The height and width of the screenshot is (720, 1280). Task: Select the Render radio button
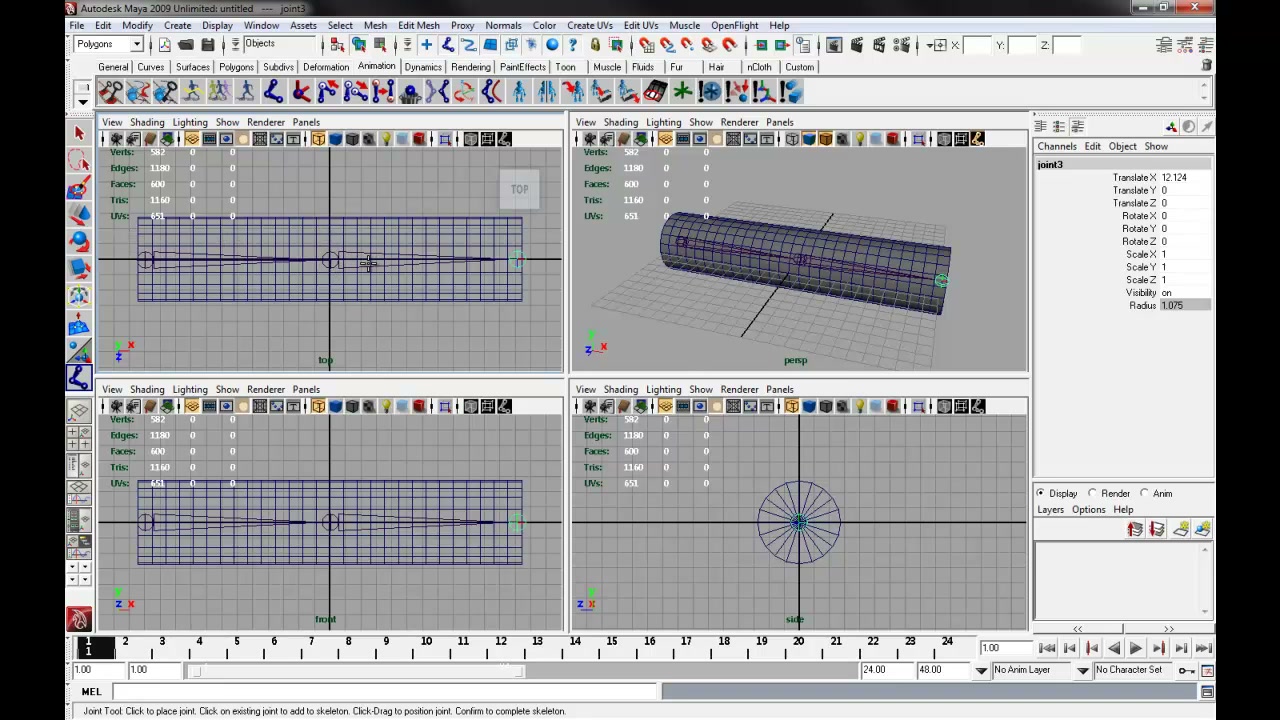tap(1093, 493)
